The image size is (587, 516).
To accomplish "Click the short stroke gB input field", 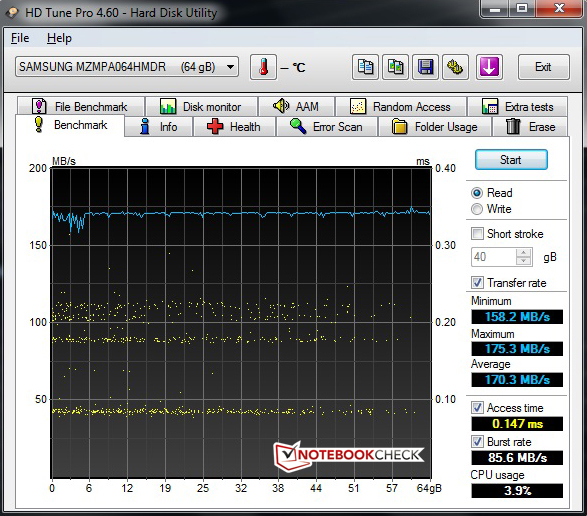I will click(494, 257).
